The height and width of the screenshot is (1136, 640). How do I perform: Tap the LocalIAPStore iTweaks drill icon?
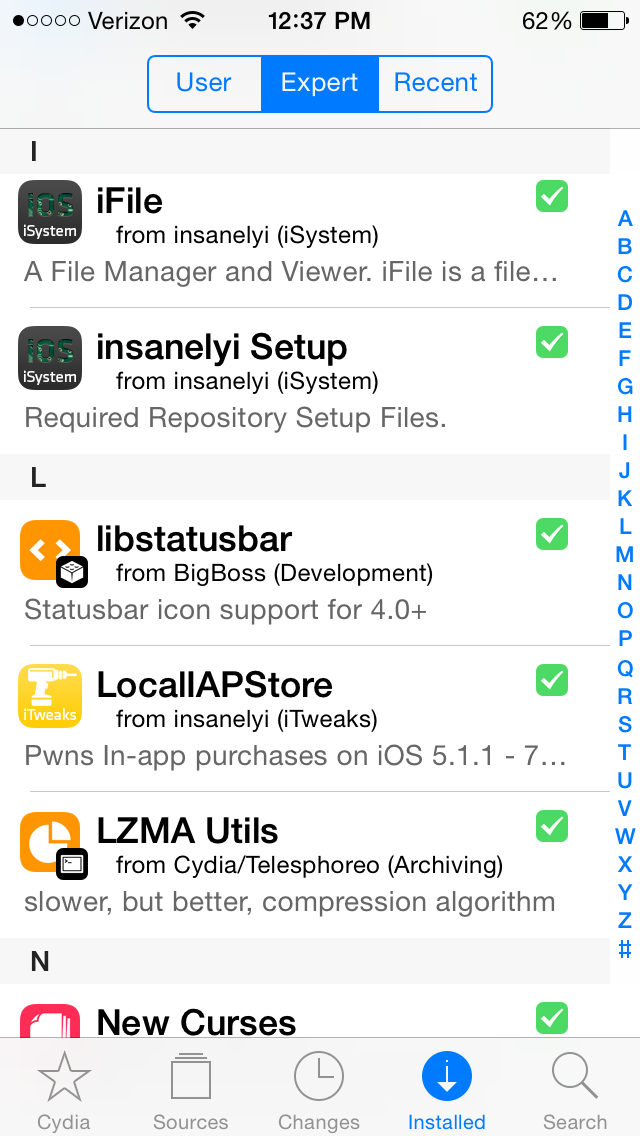coord(49,696)
